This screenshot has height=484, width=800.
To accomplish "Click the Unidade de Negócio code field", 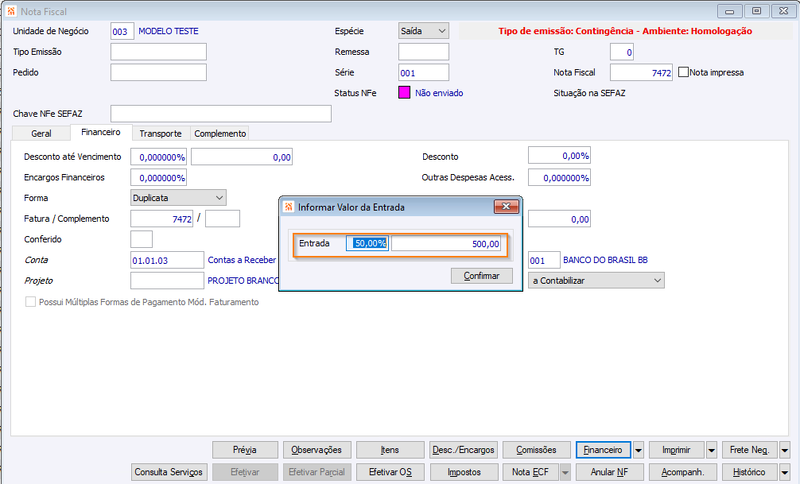I will tap(122, 31).
